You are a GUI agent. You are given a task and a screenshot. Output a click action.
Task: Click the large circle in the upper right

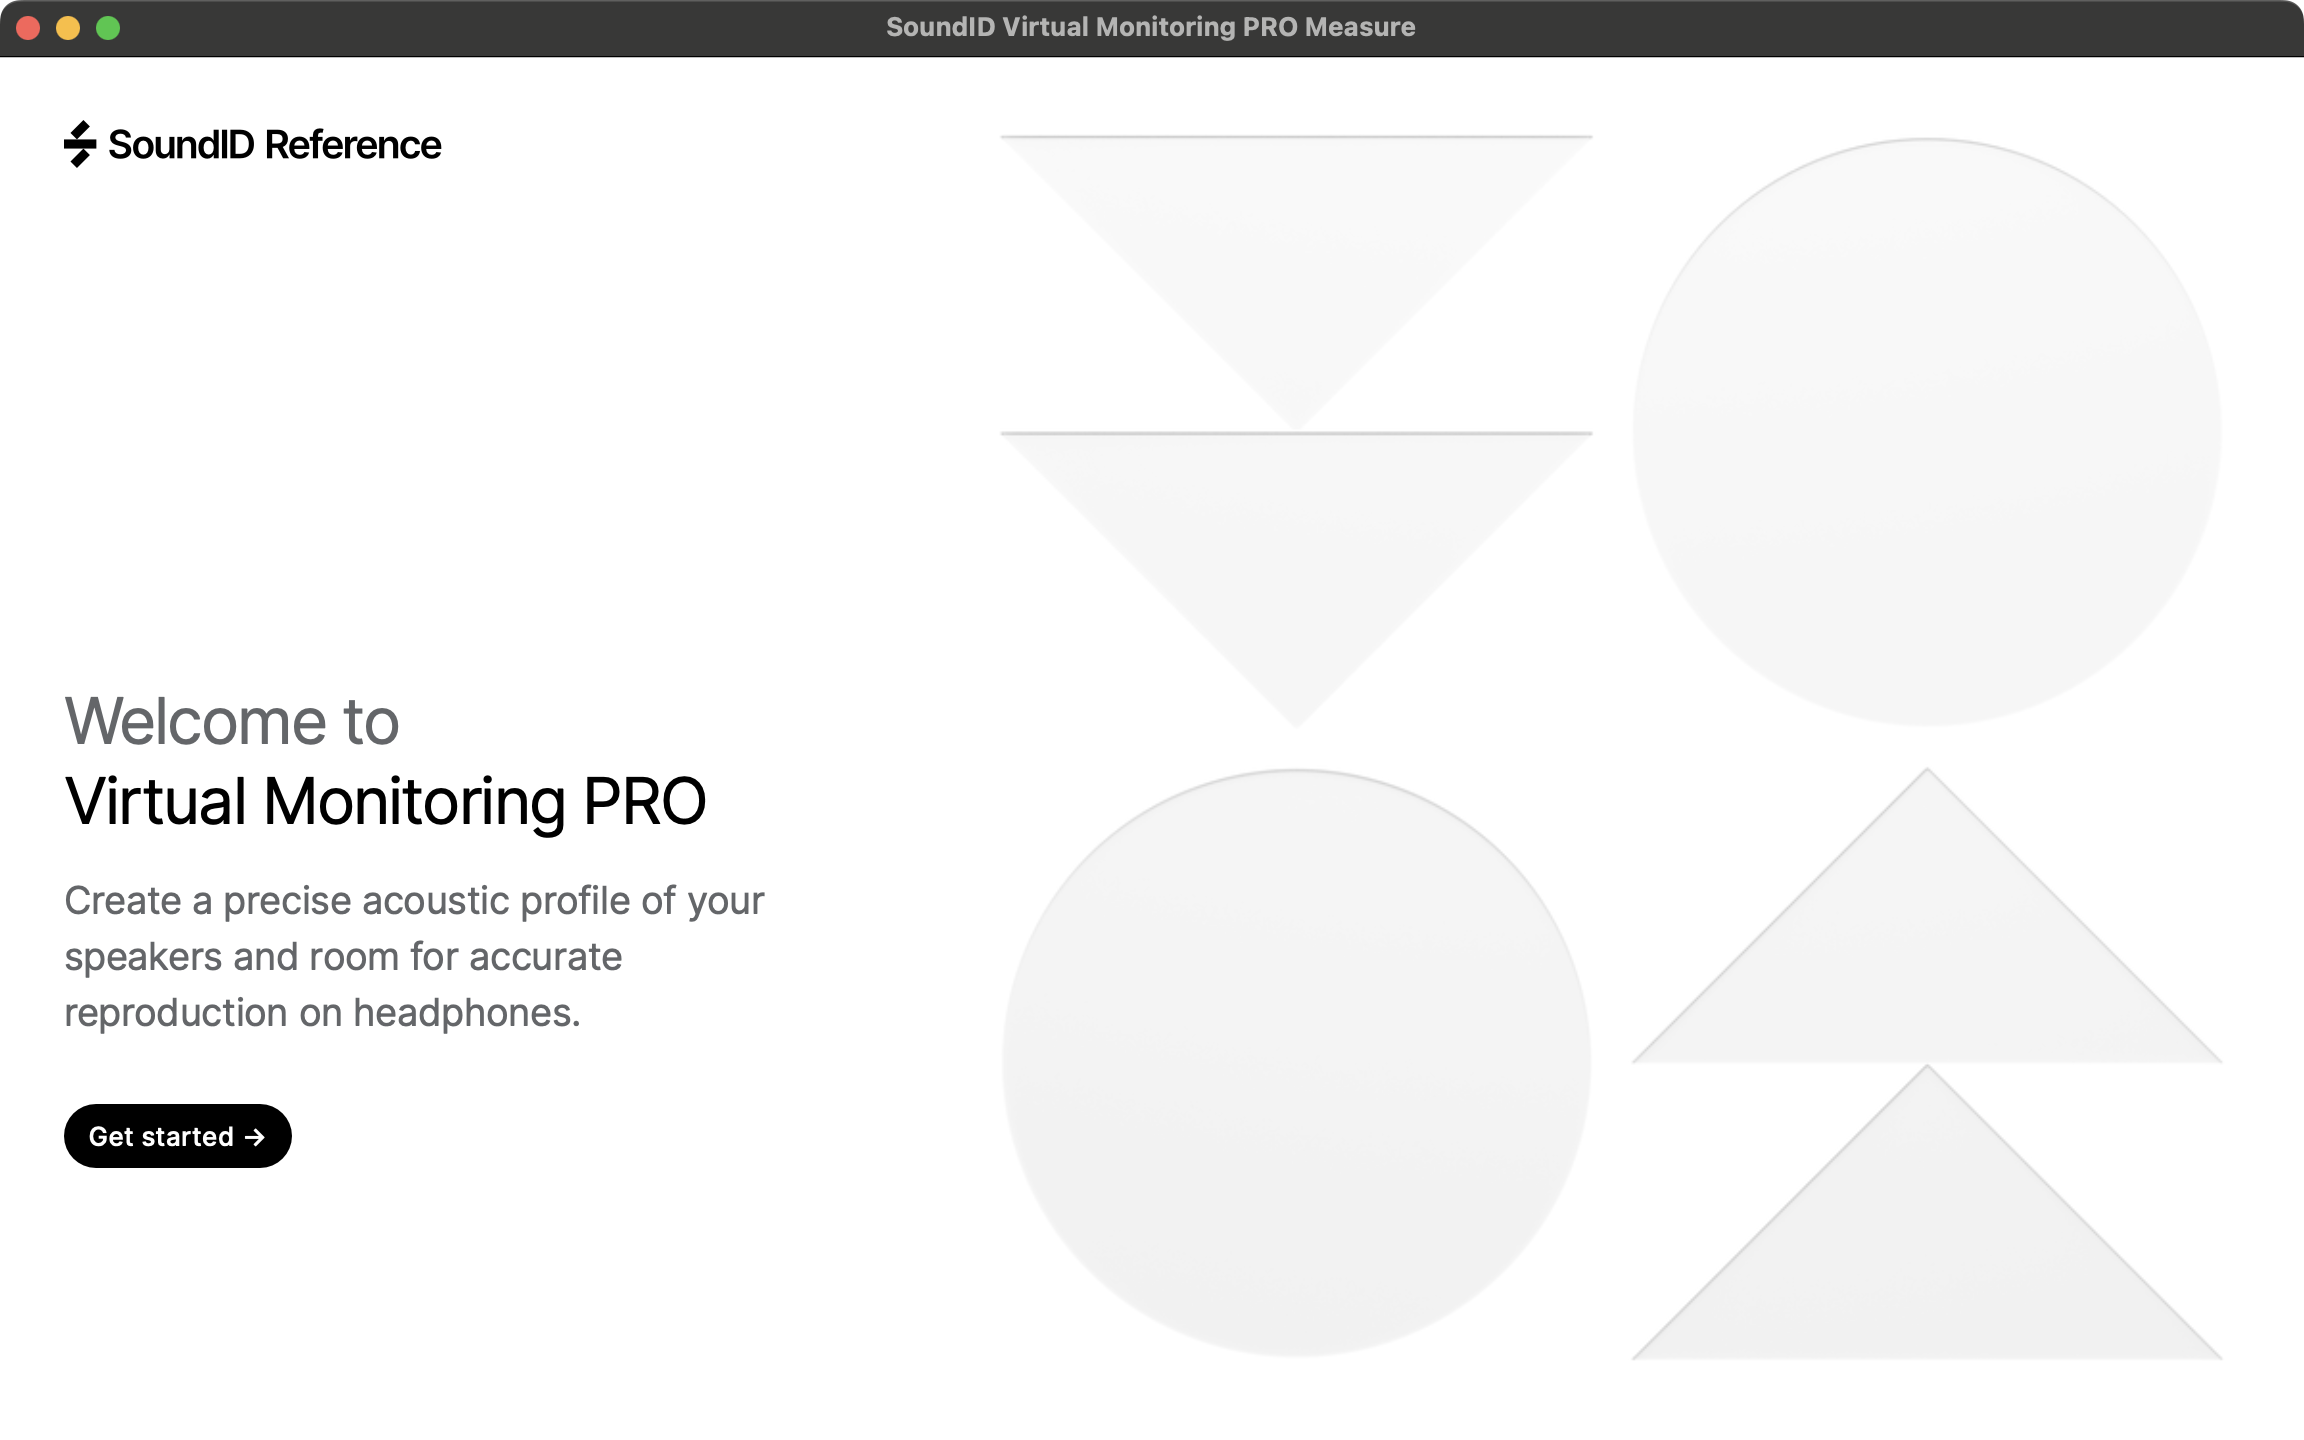(x=1927, y=432)
